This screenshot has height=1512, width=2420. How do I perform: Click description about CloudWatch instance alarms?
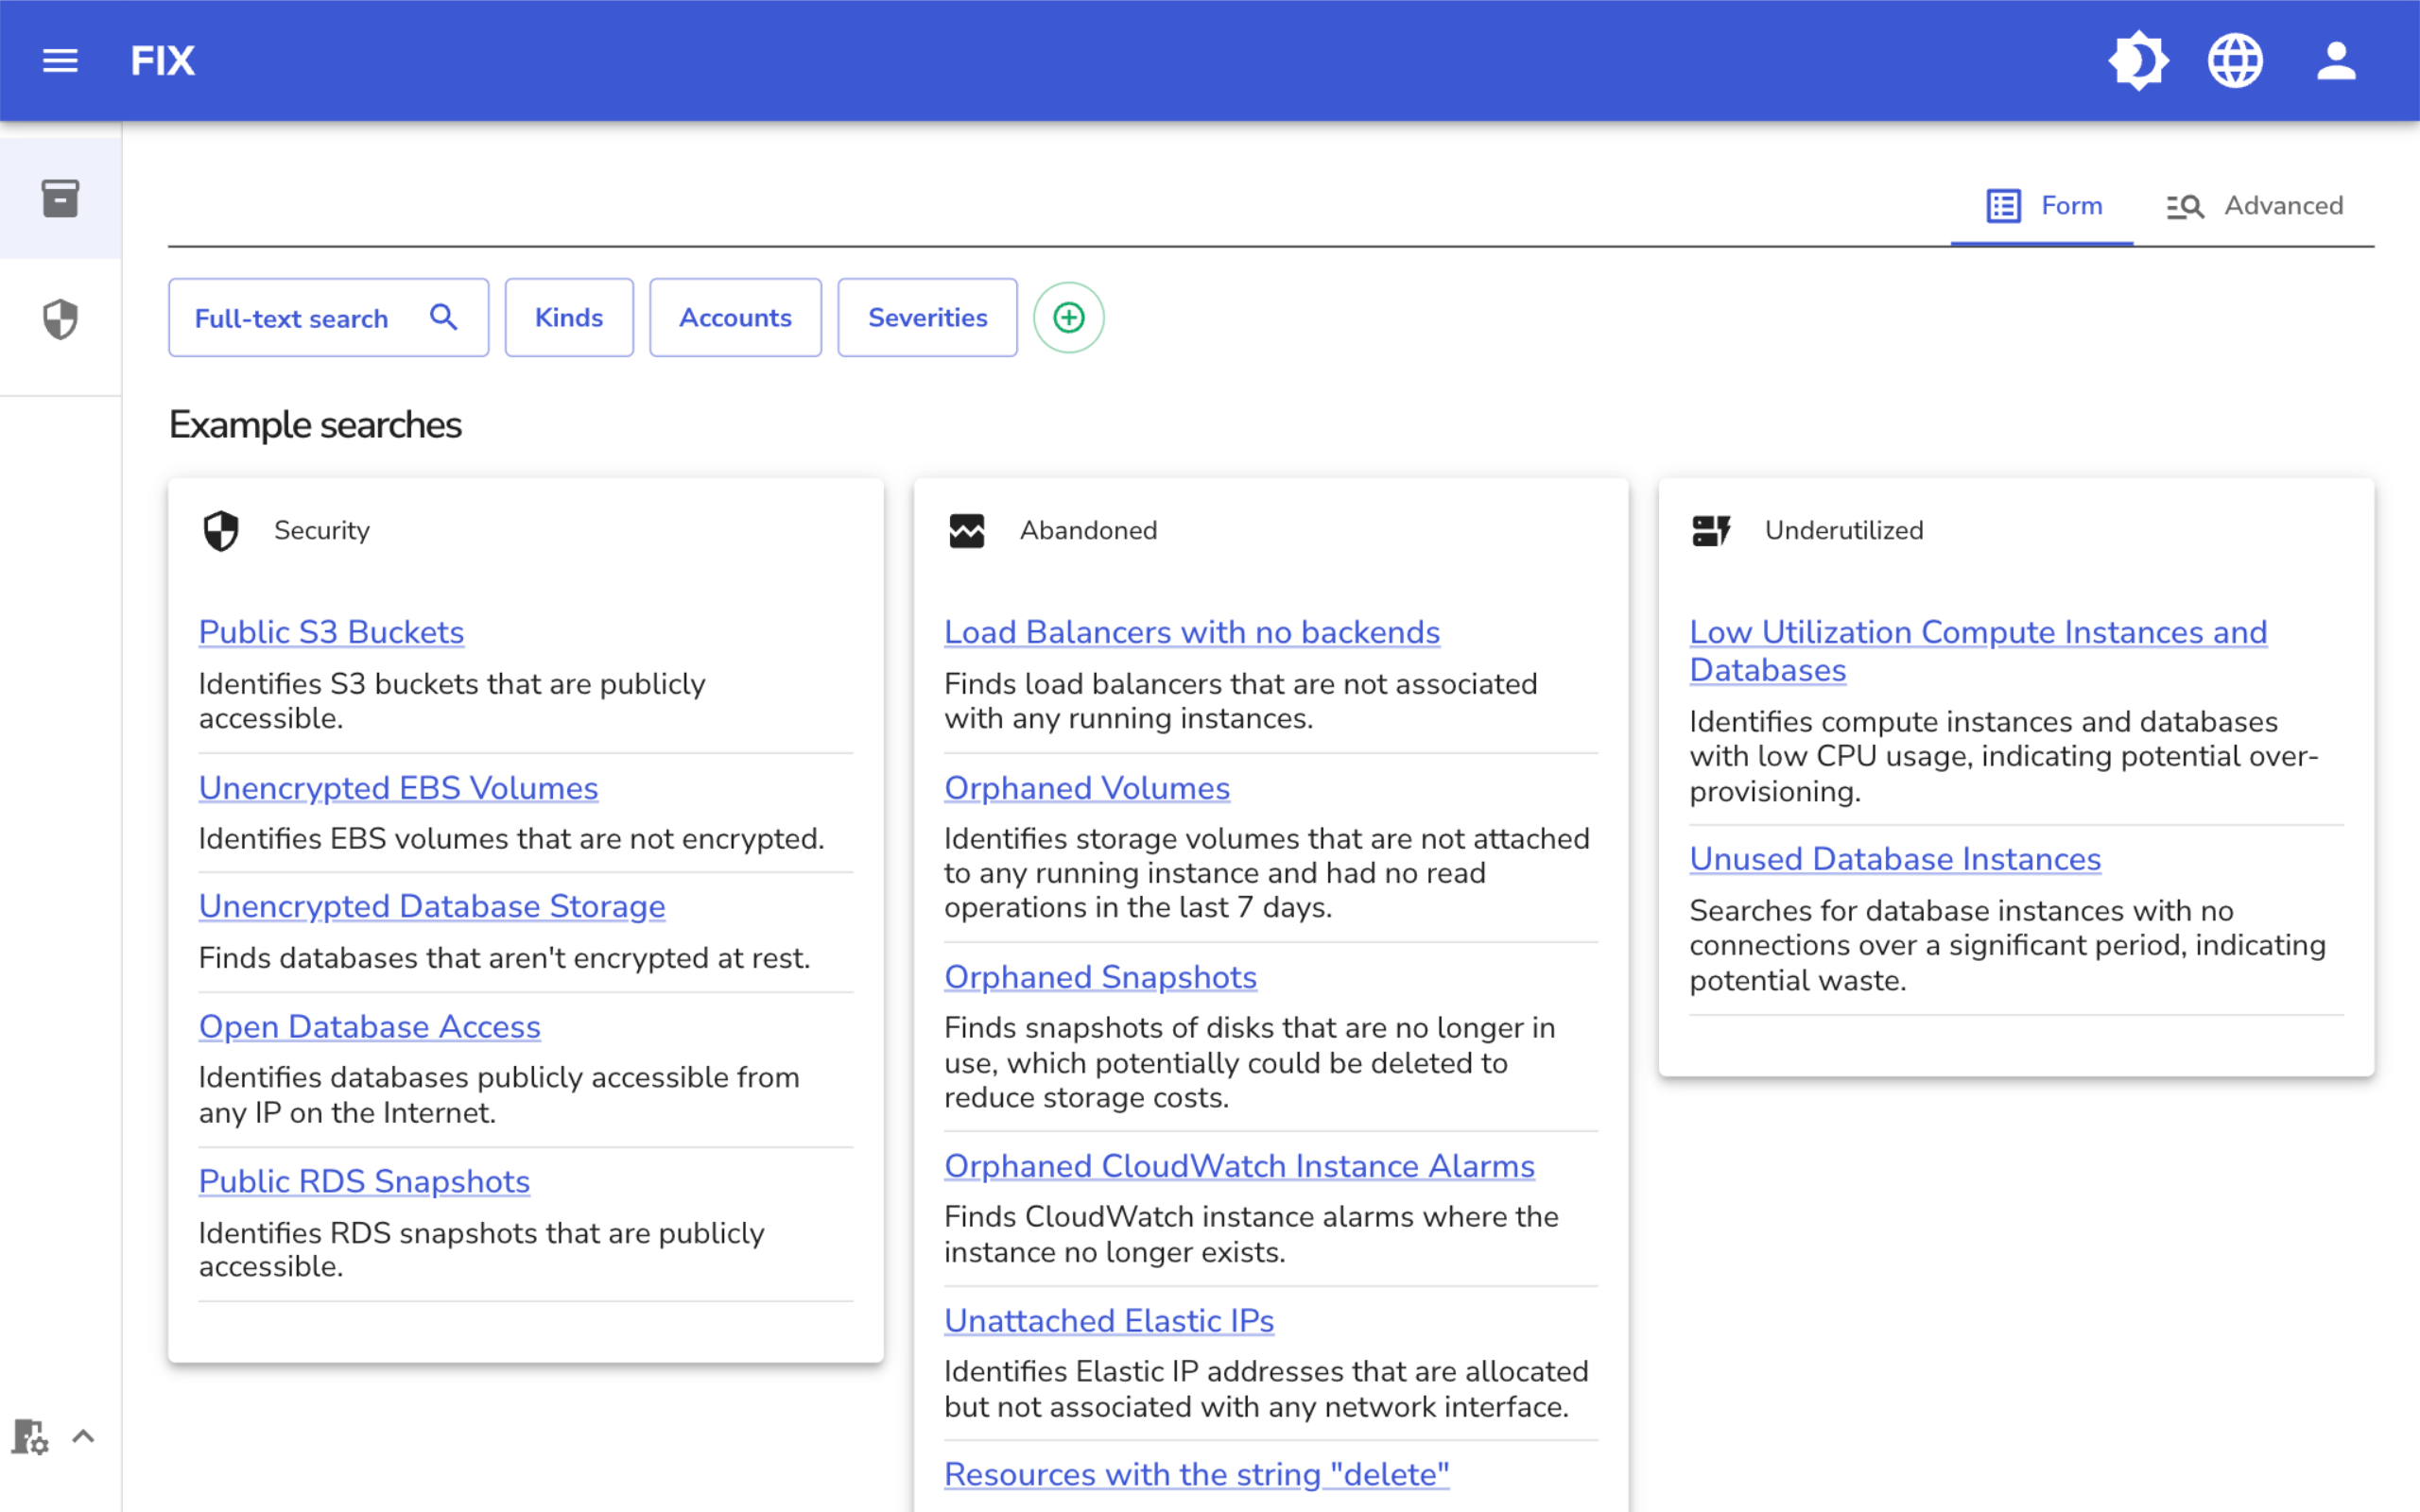click(x=1251, y=1234)
